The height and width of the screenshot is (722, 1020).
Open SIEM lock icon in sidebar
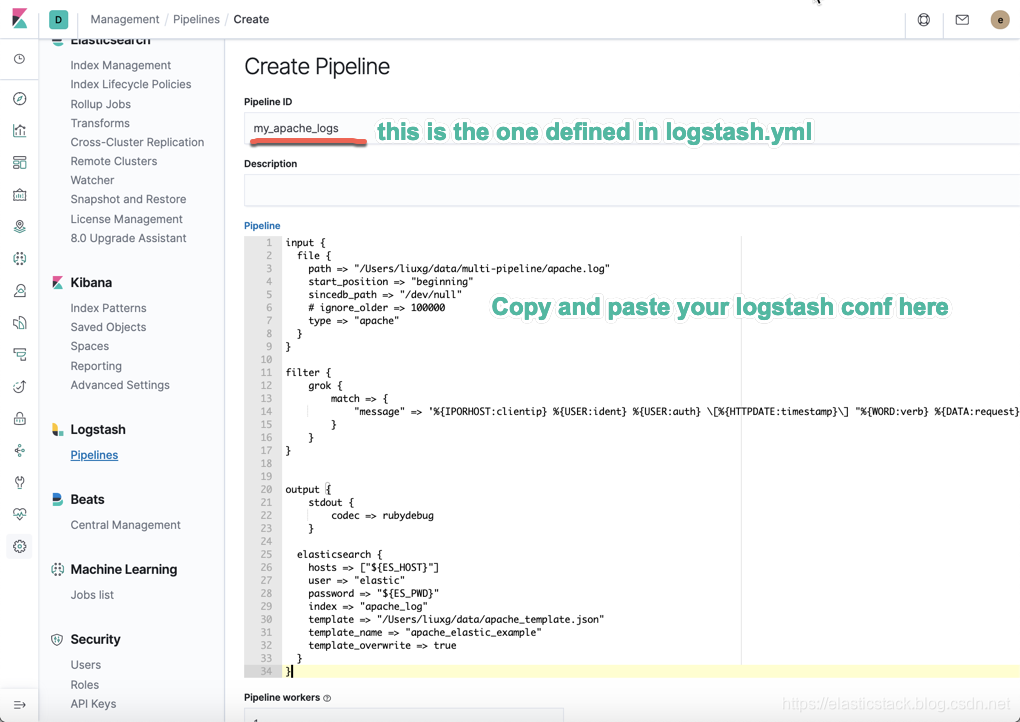(20, 419)
